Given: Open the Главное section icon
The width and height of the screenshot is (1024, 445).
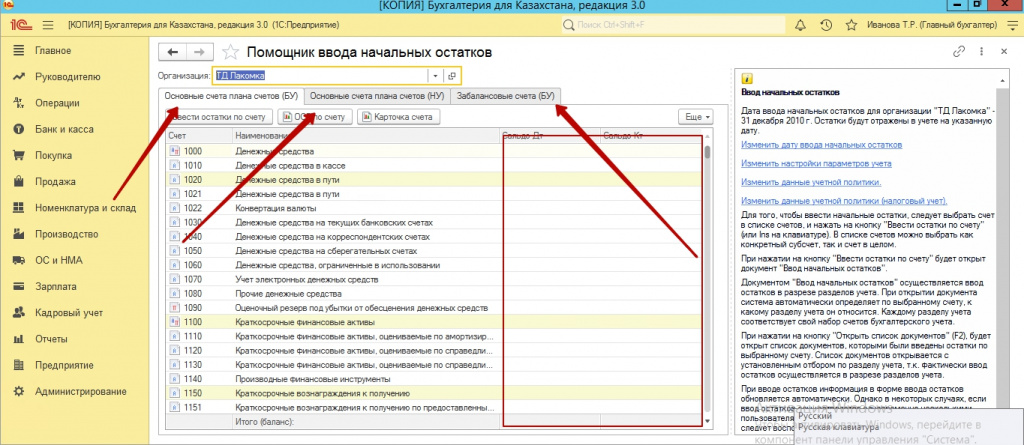Looking at the screenshot, I should tap(18, 50).
